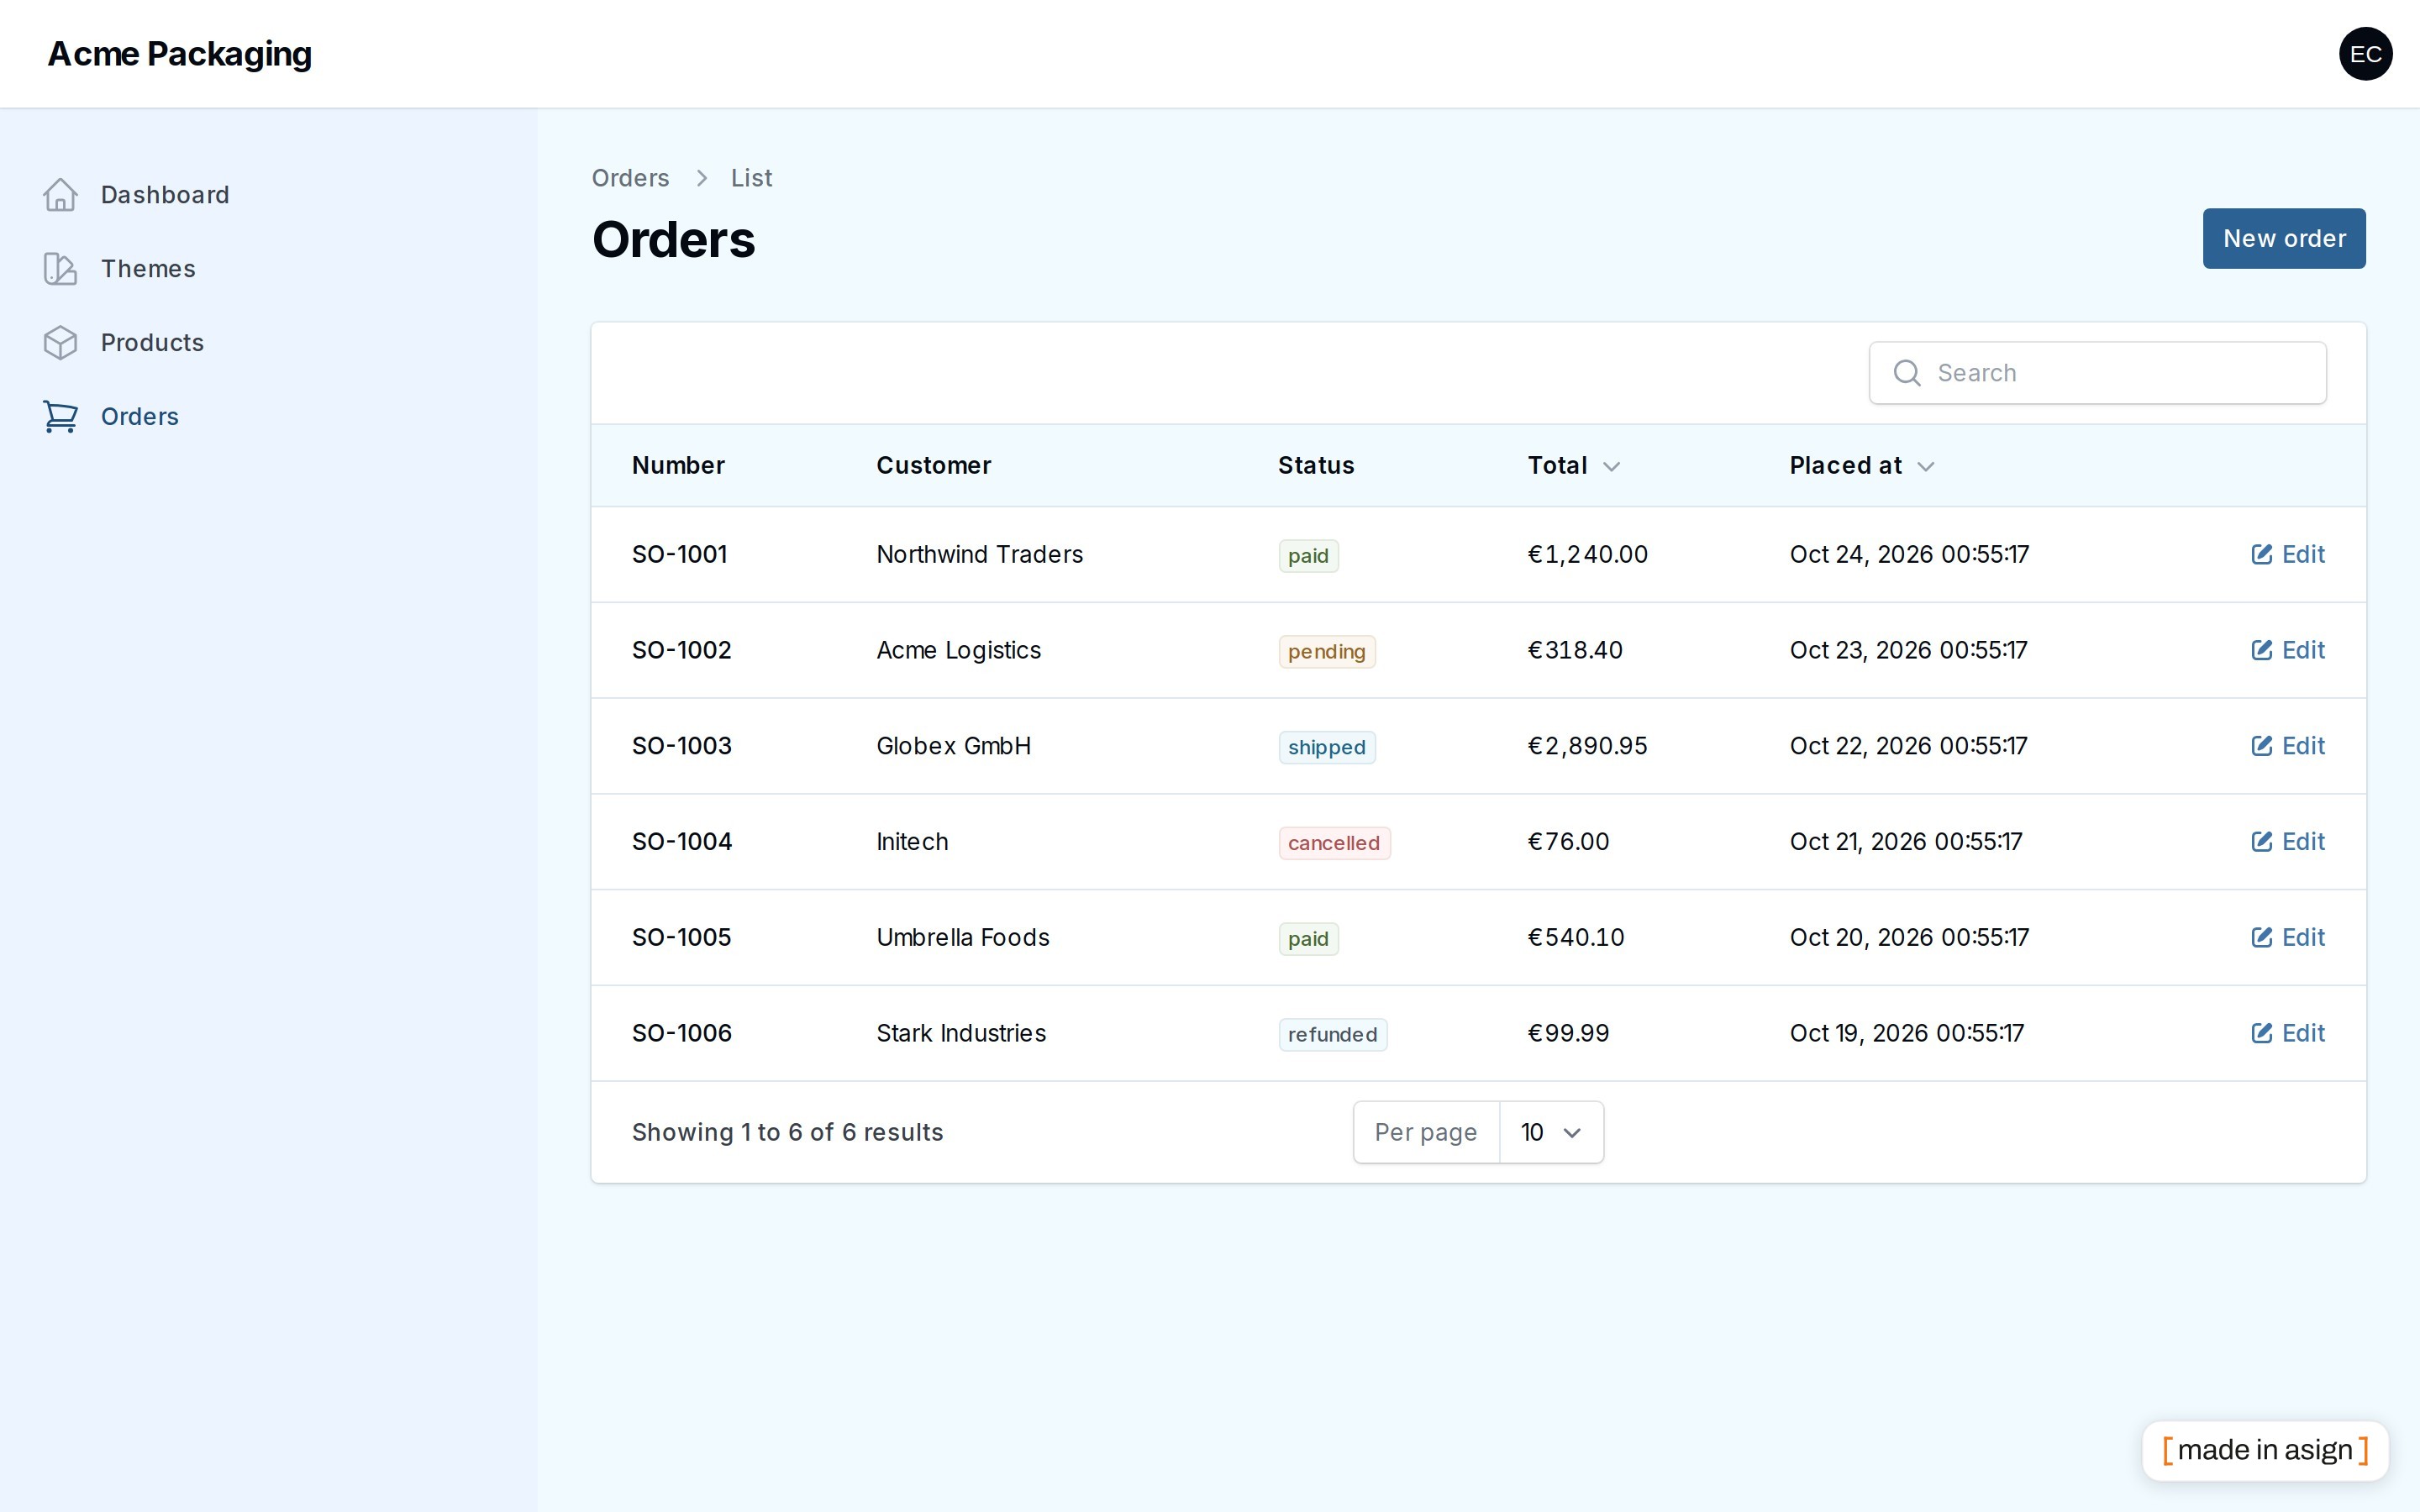Click the Status column header
The height and width of the screenshot is (1512, 2420).
point(1316,466)
